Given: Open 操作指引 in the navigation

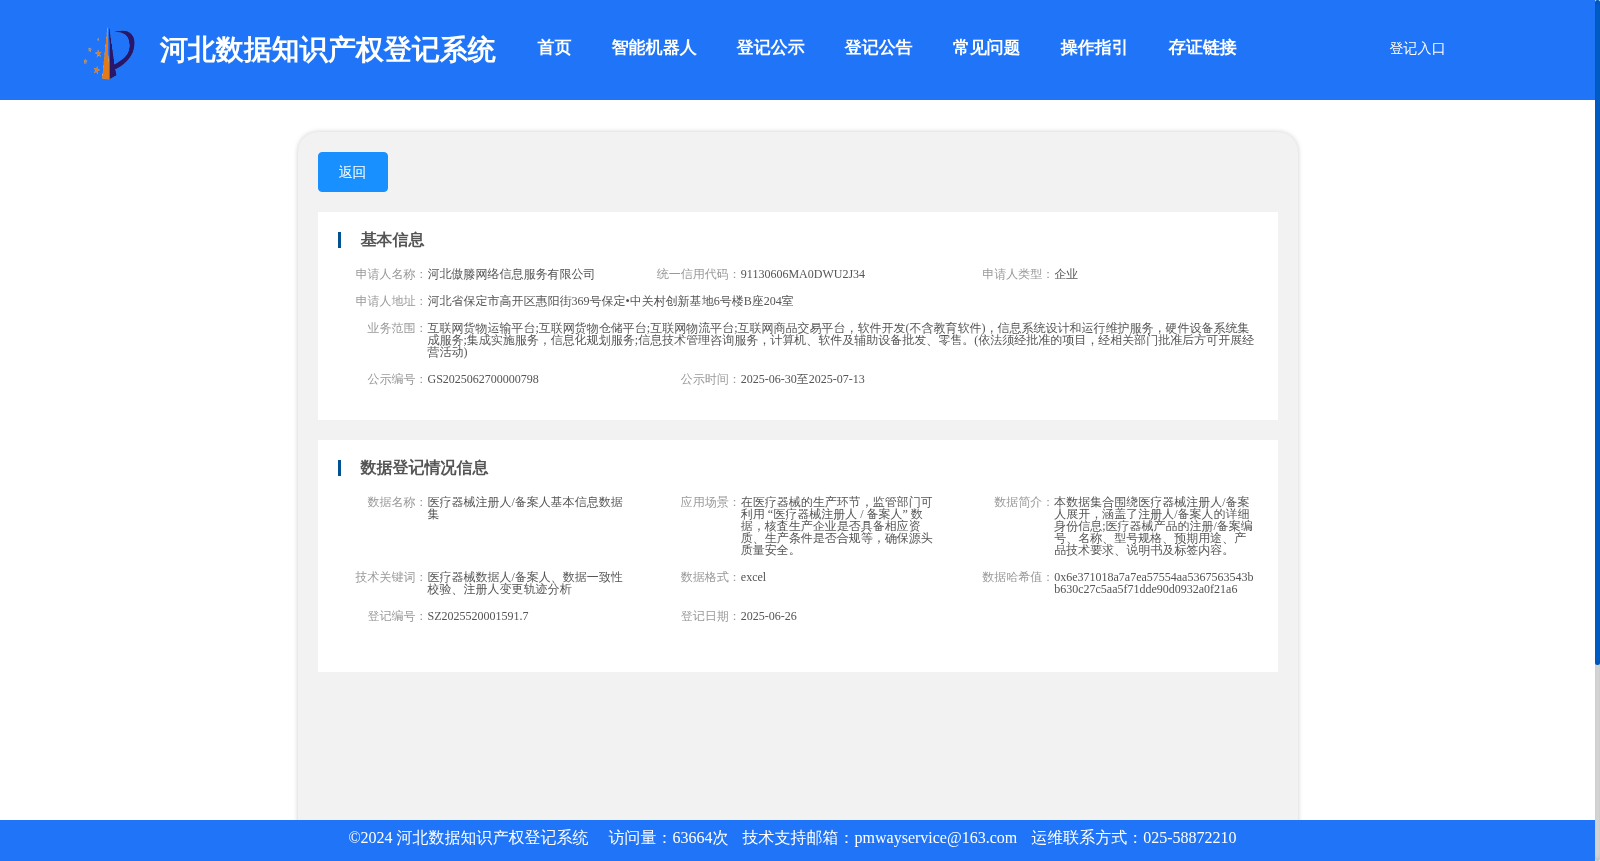Looking at the screenshot, I should click(1094, 48).
